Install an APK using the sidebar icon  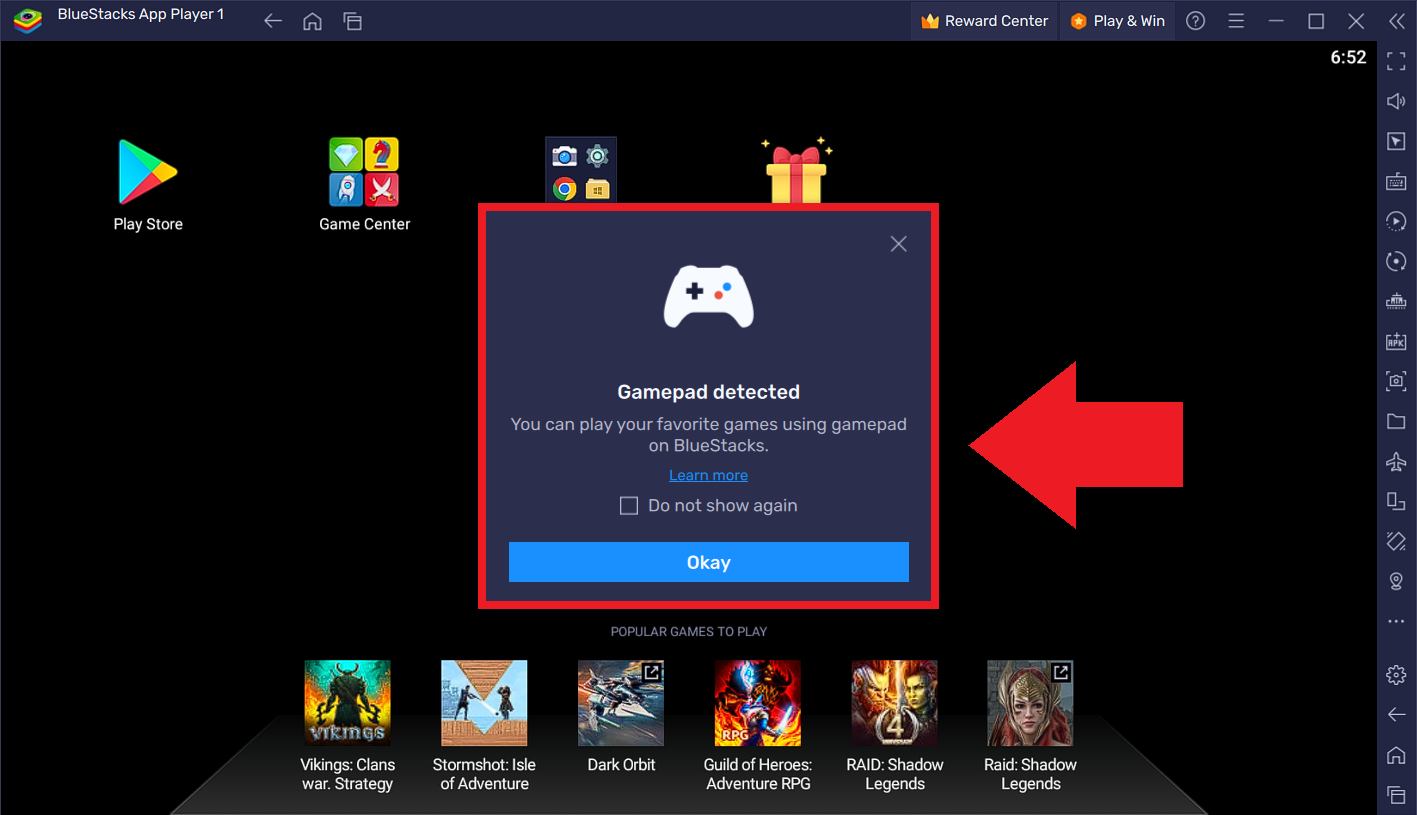click(1395, 341)
